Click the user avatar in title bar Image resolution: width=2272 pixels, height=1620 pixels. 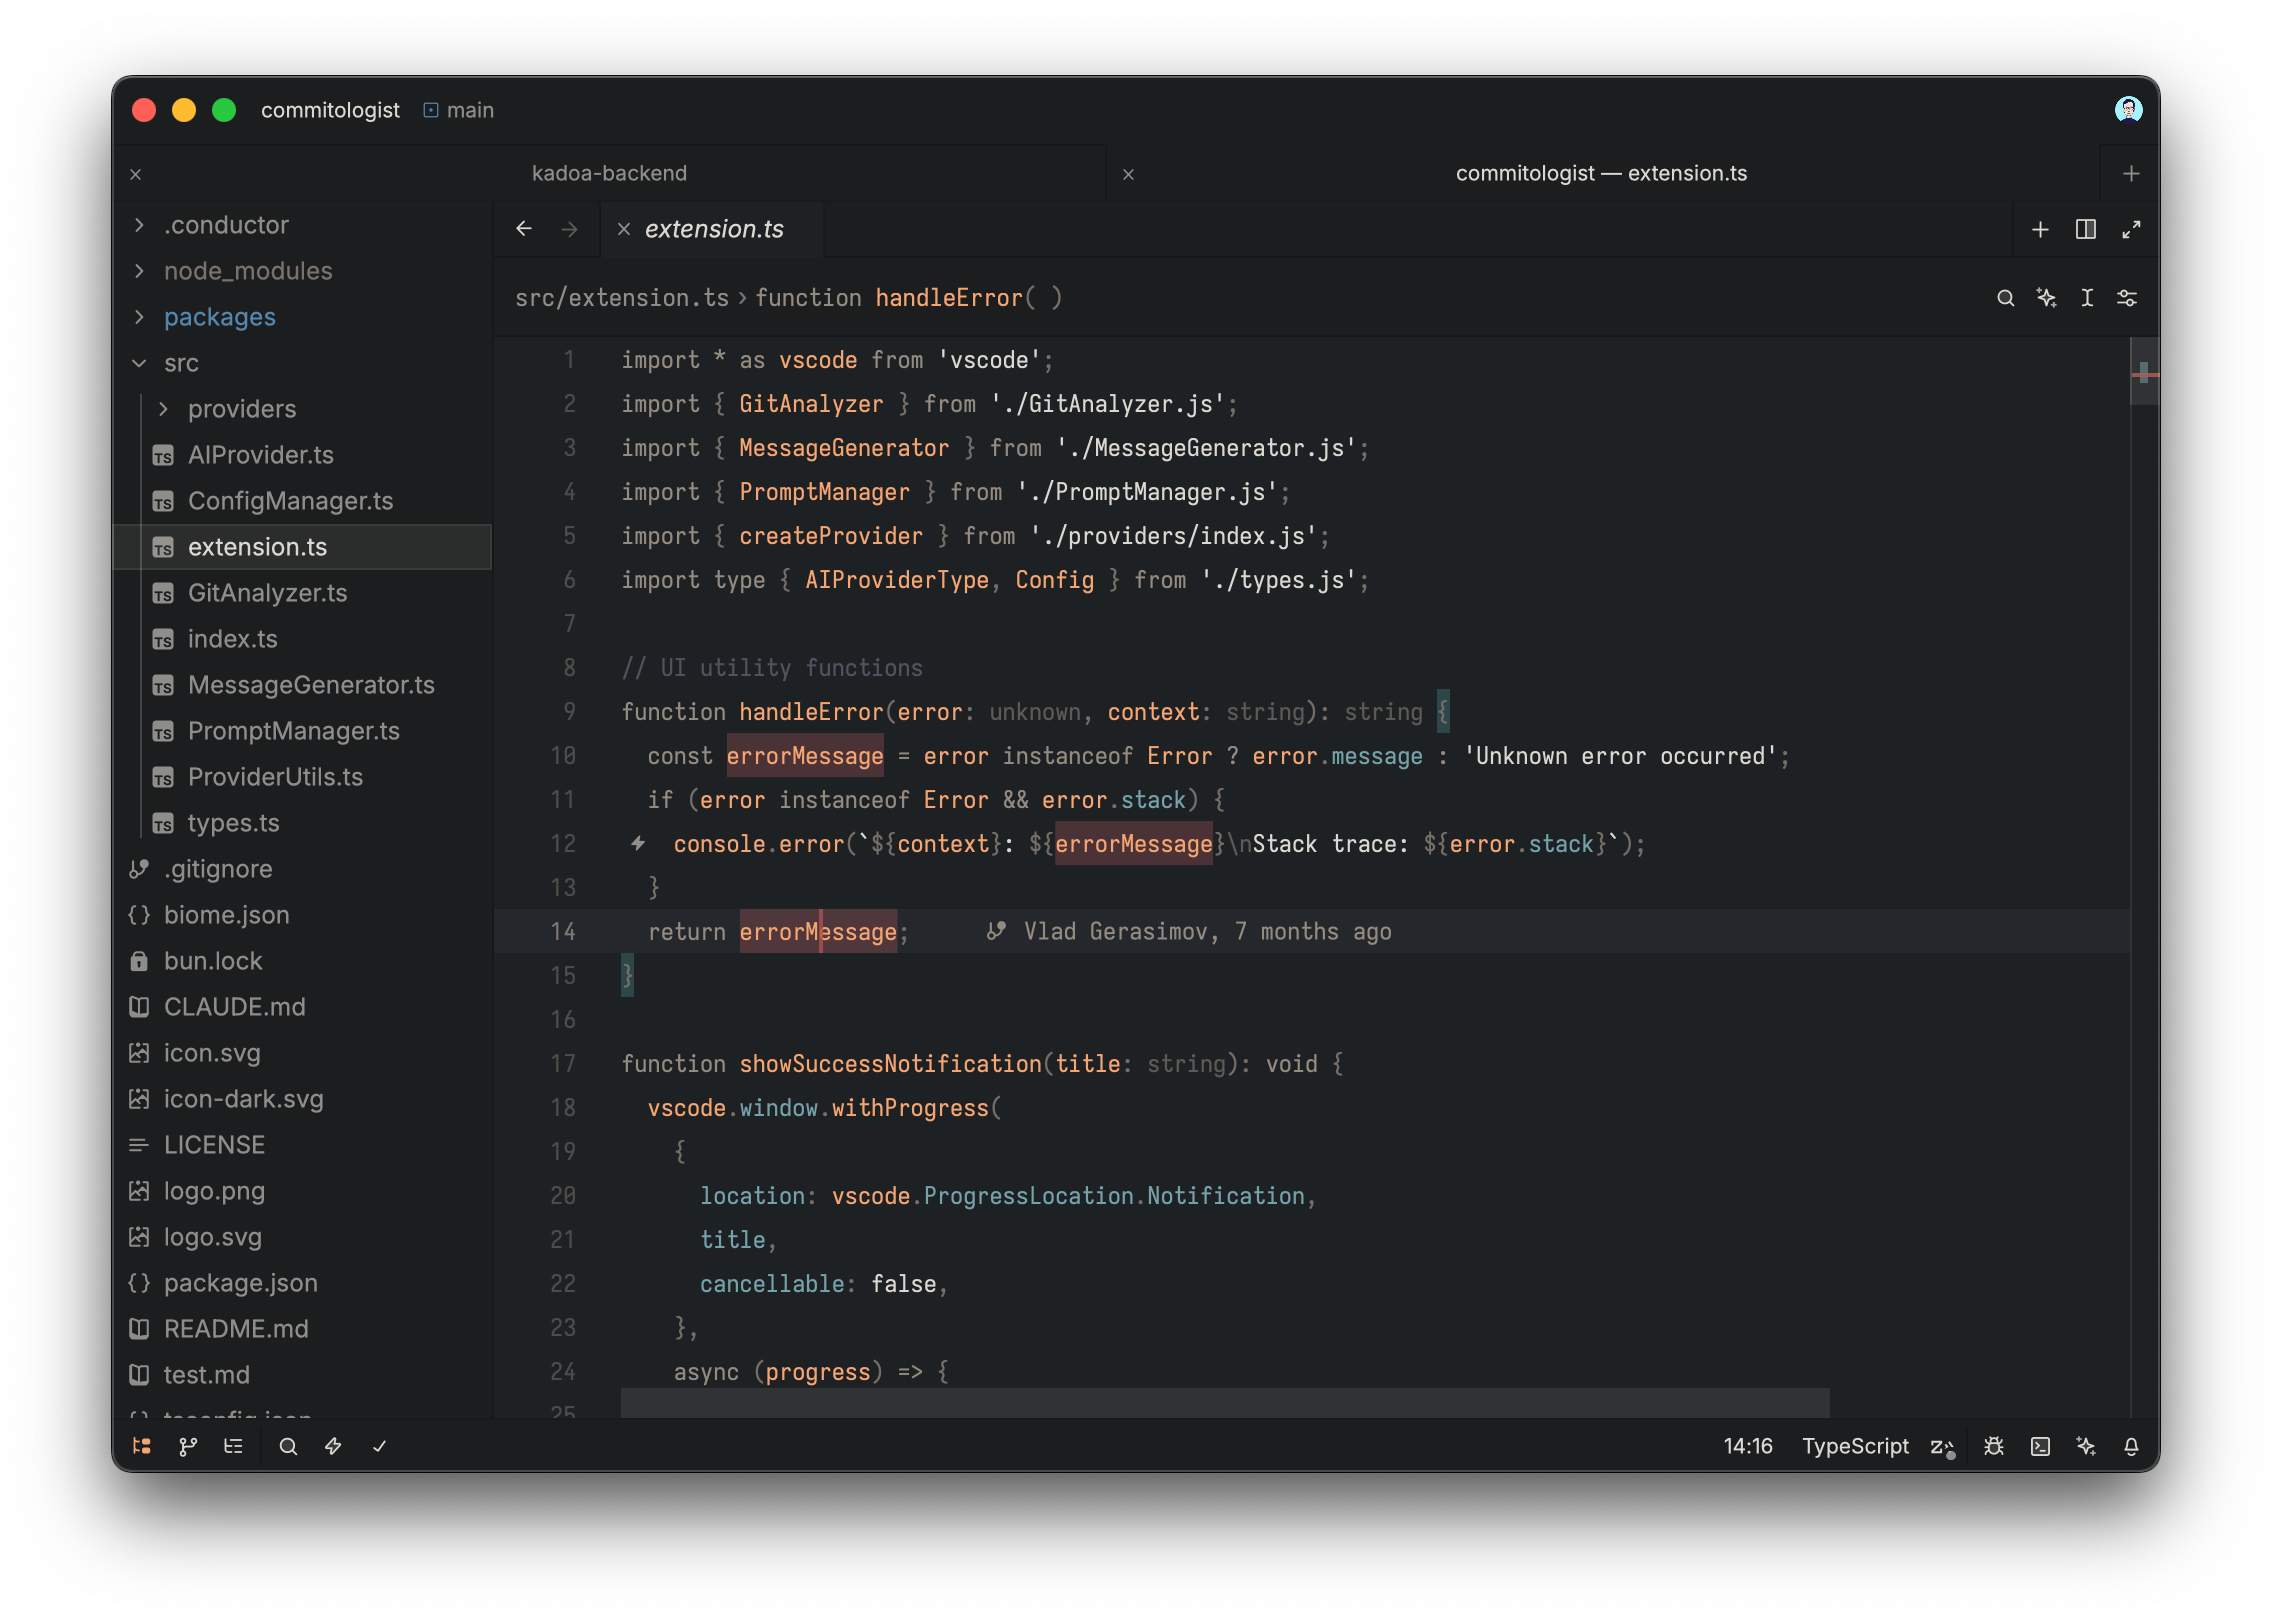coord(2129,109)
